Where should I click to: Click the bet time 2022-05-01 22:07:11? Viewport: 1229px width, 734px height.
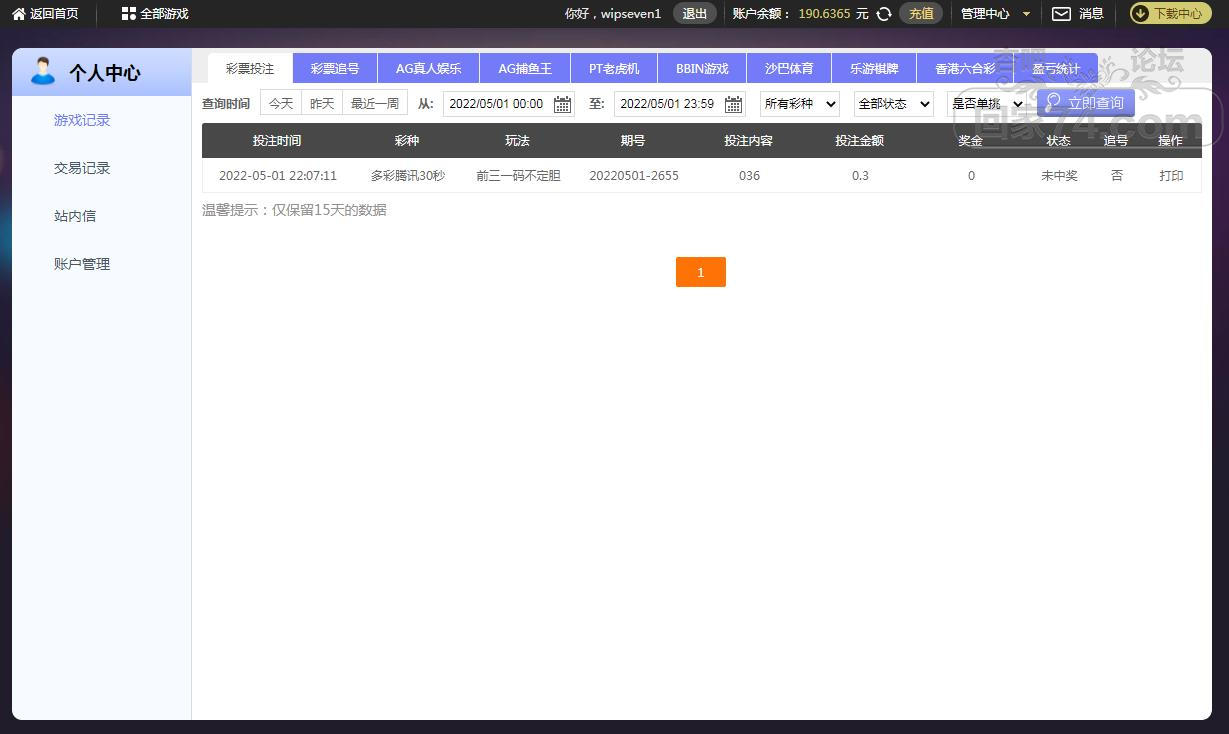[x=278, y=175]
